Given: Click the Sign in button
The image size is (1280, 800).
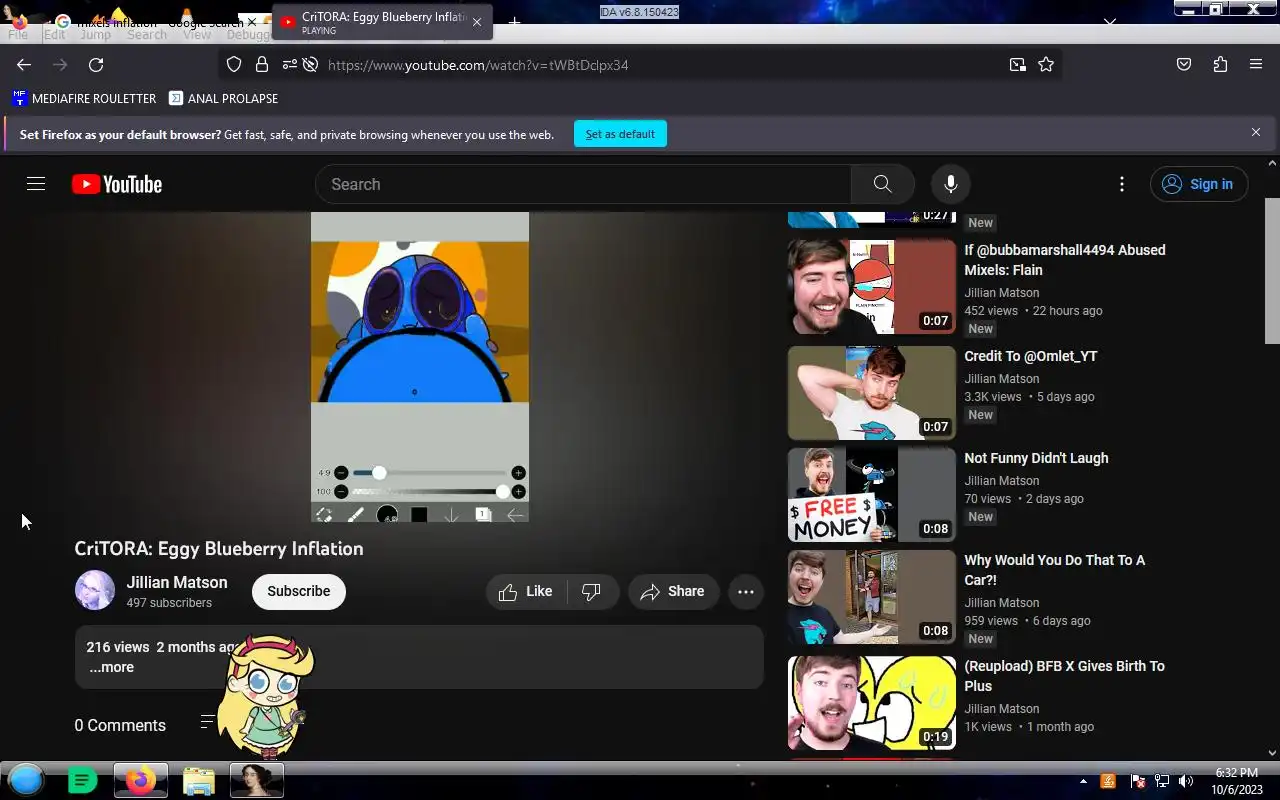Looking at the screenshot, I should tap(1199, 184).
